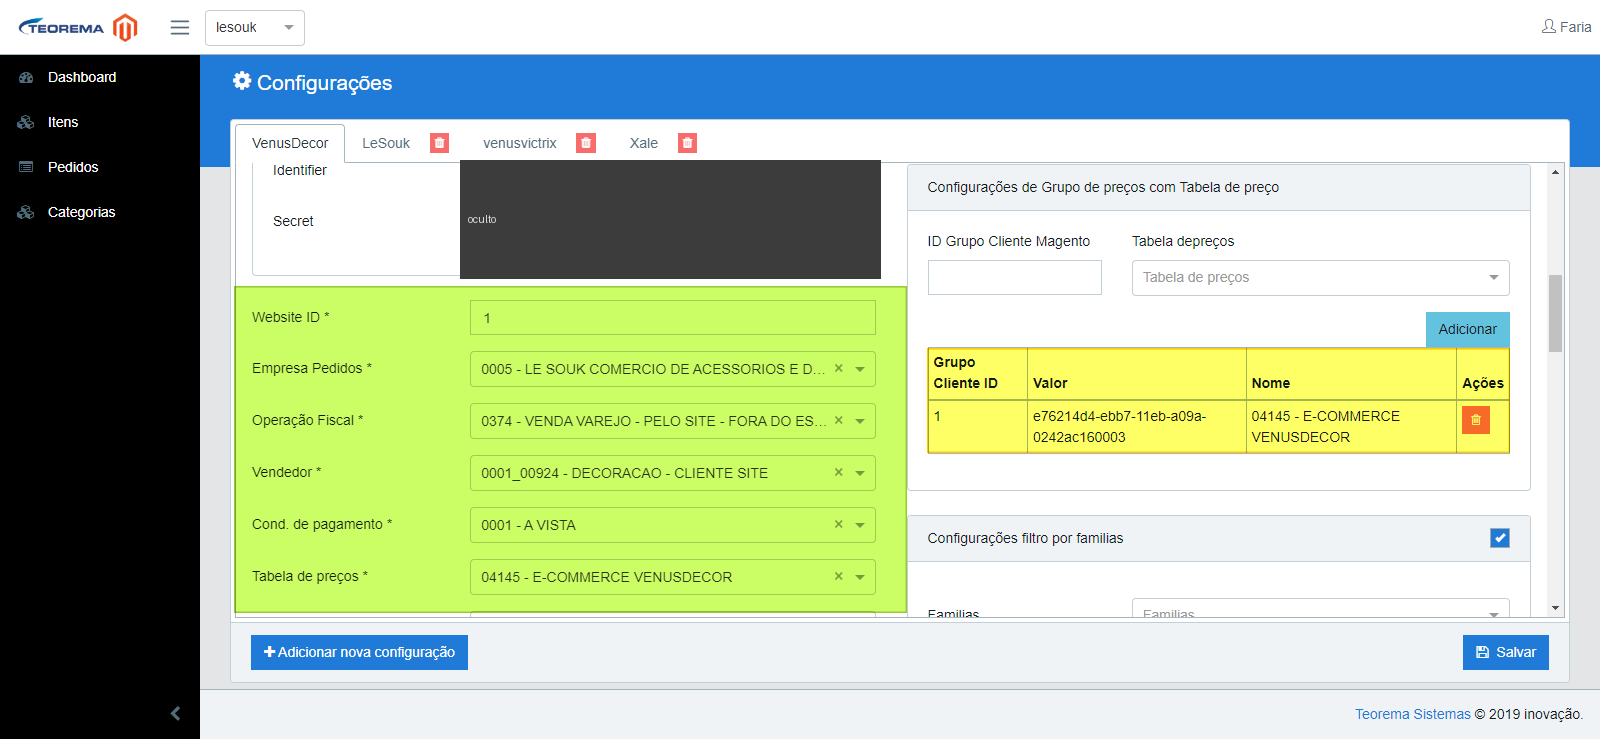Expand the Vendedor dropdown
The height and width of the screenshot is (739, 1600).
click(860, 473)
